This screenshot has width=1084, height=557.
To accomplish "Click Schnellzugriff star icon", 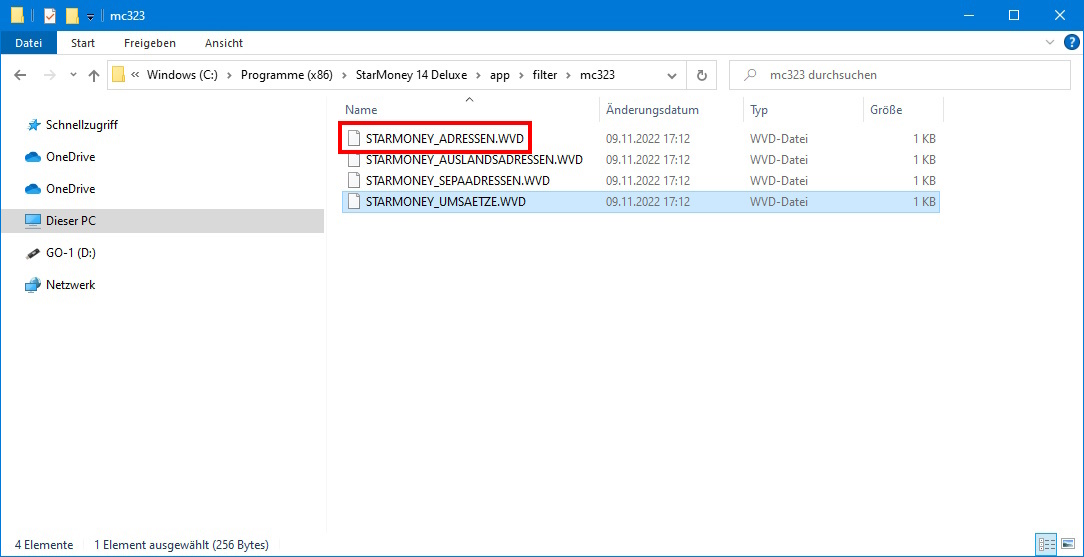I will (x=32, y=126).
